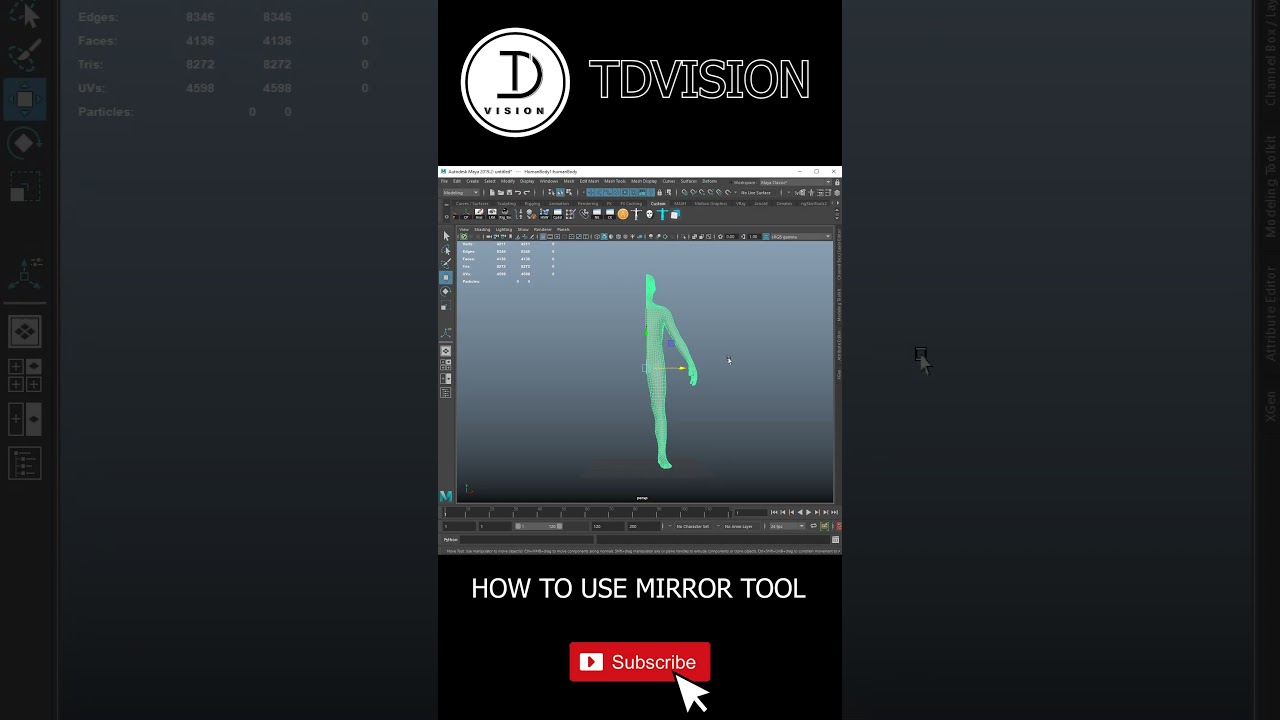1280x720 pixels.
Task: Open the Mesh Tools menu
Action: coord(615,181)
